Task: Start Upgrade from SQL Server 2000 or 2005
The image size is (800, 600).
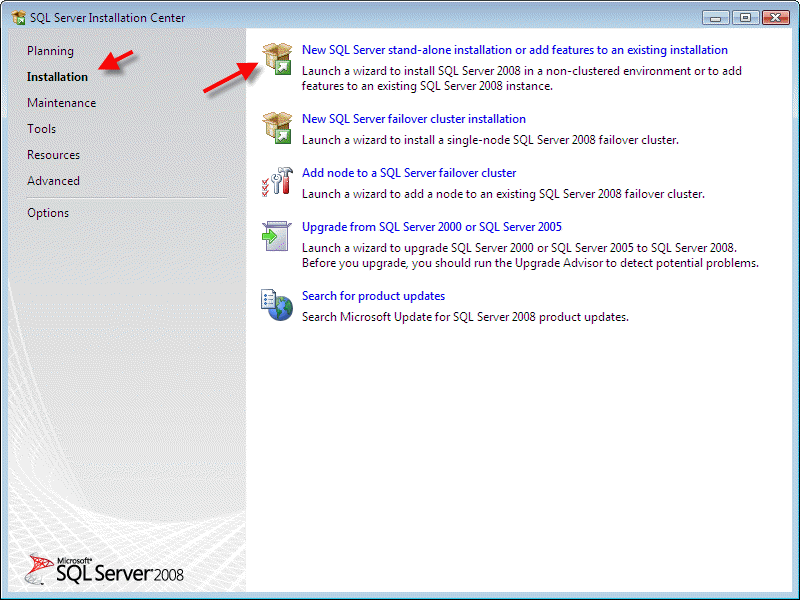Action: pos(432,227)
